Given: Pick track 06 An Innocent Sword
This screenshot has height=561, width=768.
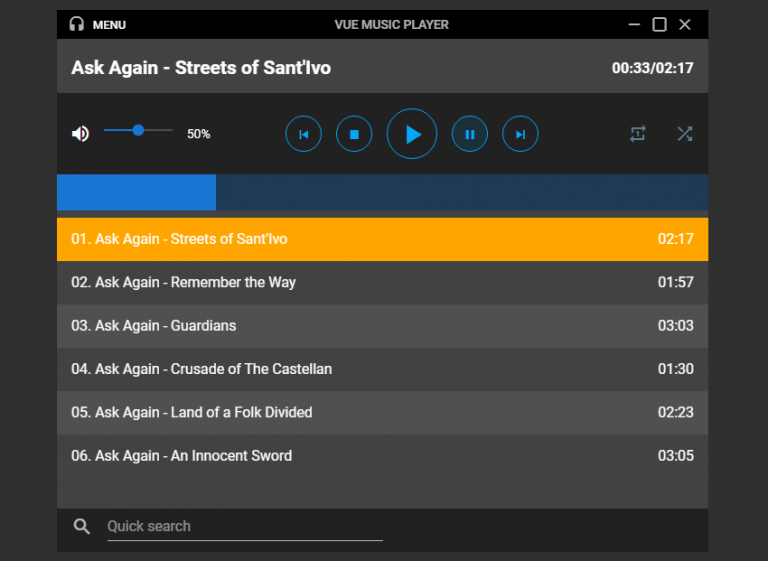Looking at the screenshot, I should pos(383,456).
